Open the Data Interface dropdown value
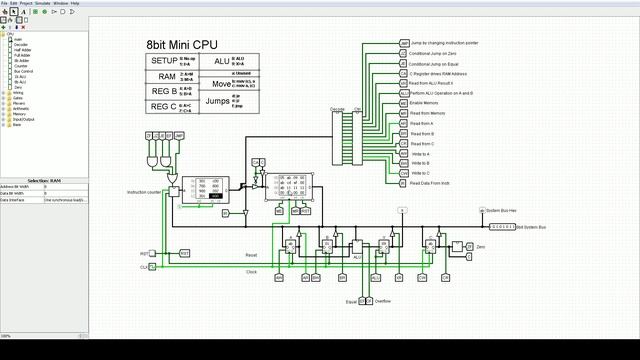The image size is (640, 360). (66, 200)
